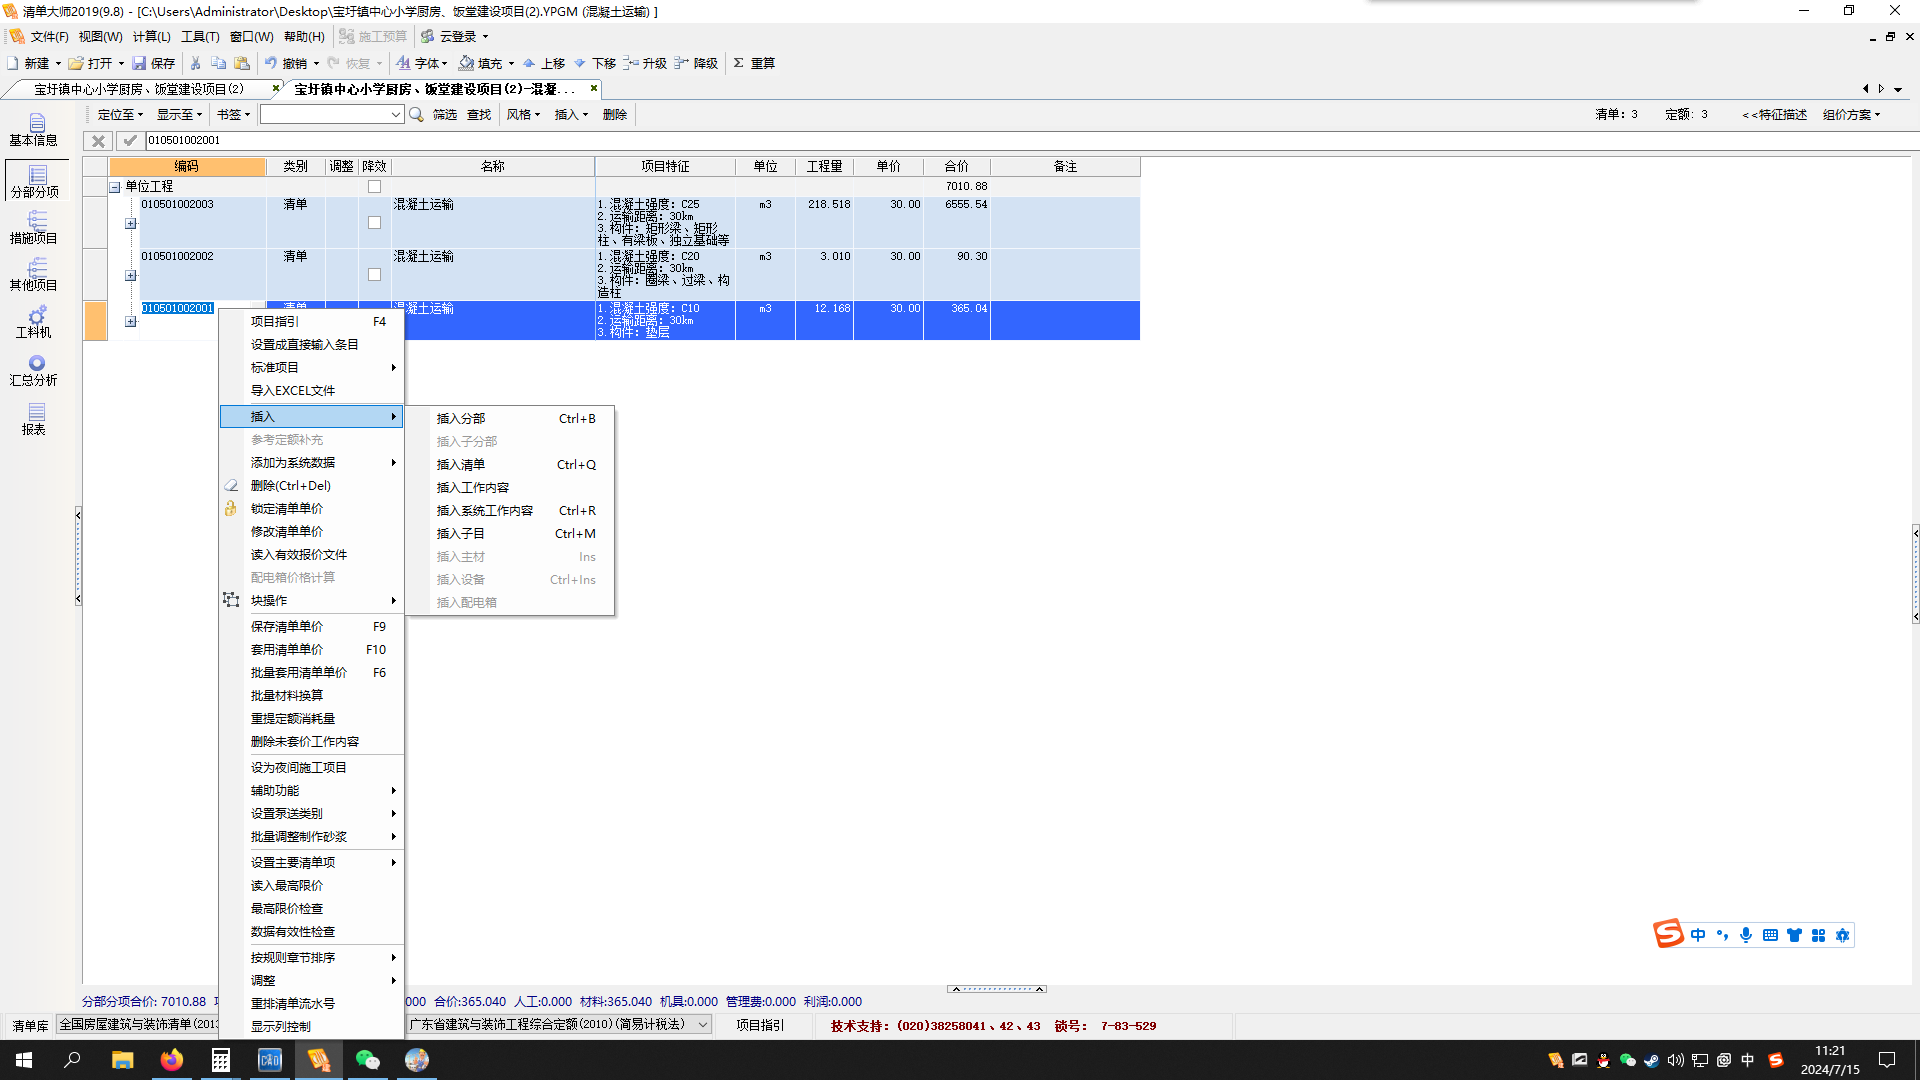Click the <<特征描述 button

1775,115
